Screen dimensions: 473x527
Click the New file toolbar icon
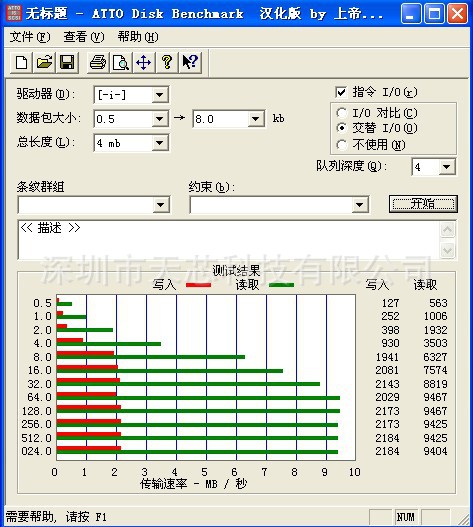(x=22, y=63)
